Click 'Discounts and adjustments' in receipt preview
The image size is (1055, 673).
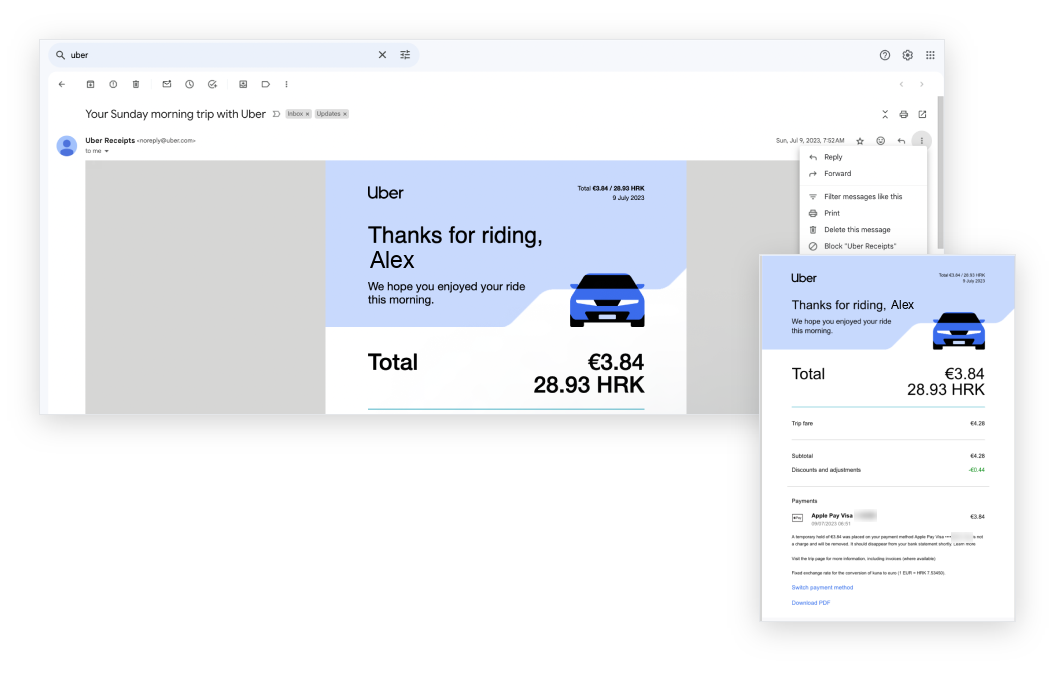(826, 470)
